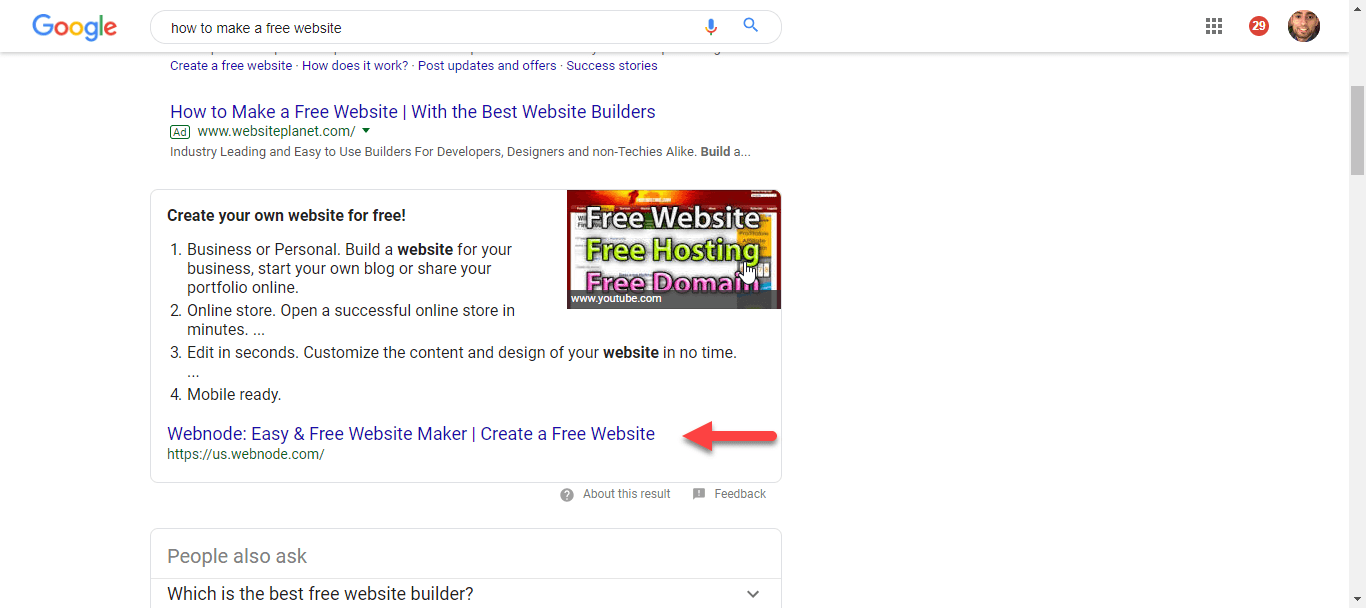Click the Feedback flag icon
1366x608 pixels.
699,494
